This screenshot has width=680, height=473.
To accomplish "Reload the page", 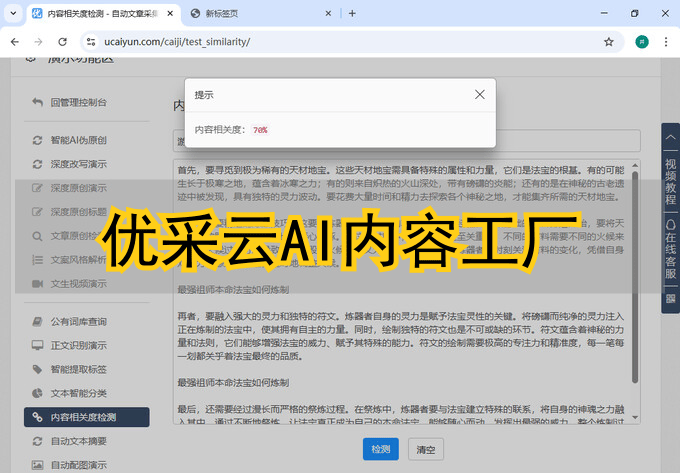I will (62, 42).
